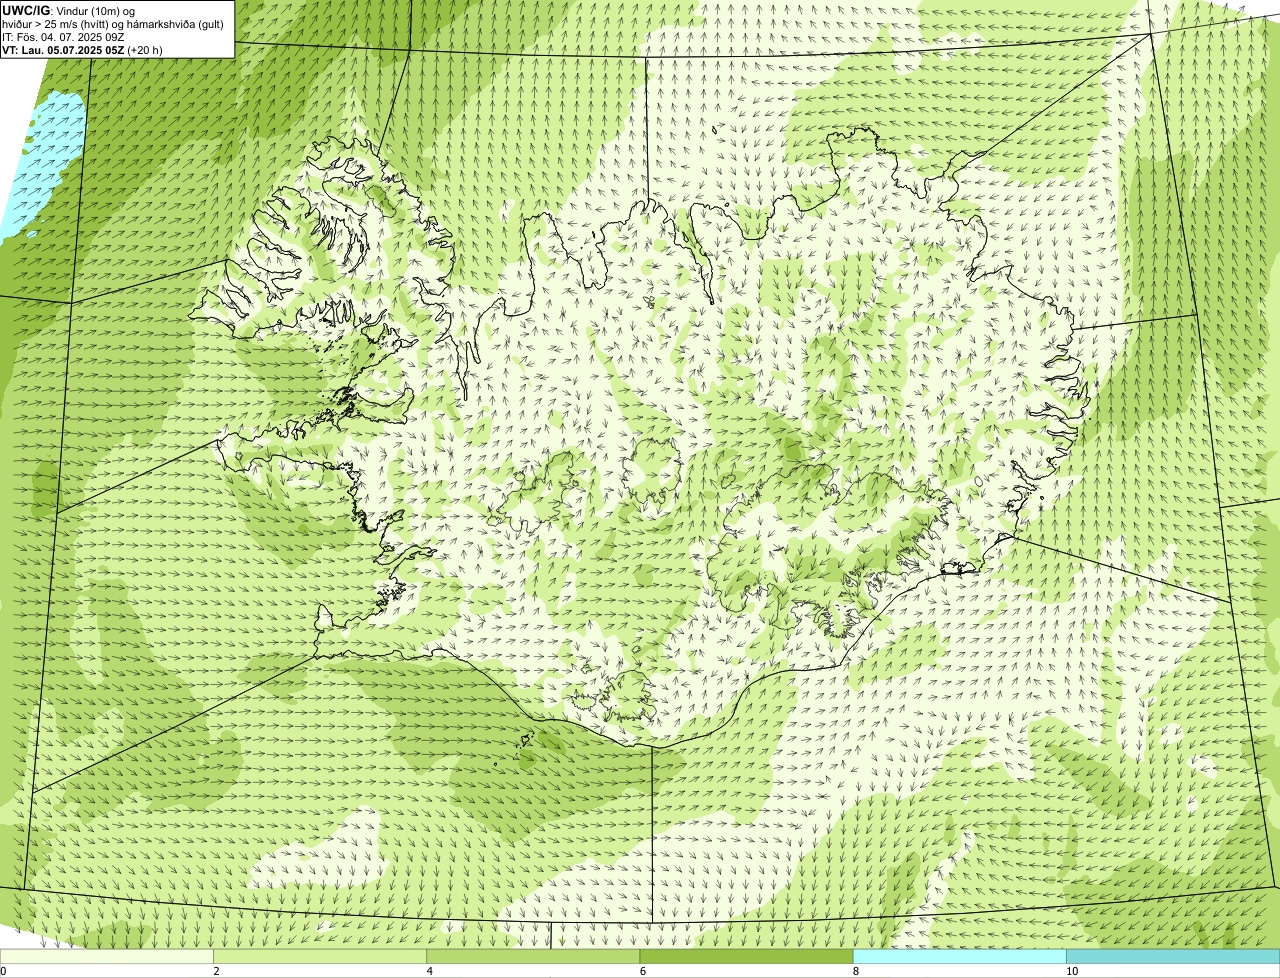Screen dimensions: 1280x978
Task: Select the teal above-10 m/s color bar segment
Action: pos(1173,956)
